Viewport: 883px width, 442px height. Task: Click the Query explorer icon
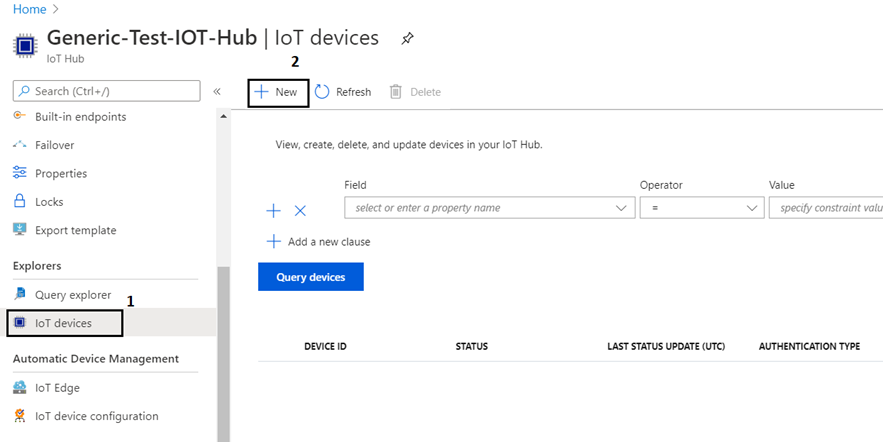click(20, 293)
